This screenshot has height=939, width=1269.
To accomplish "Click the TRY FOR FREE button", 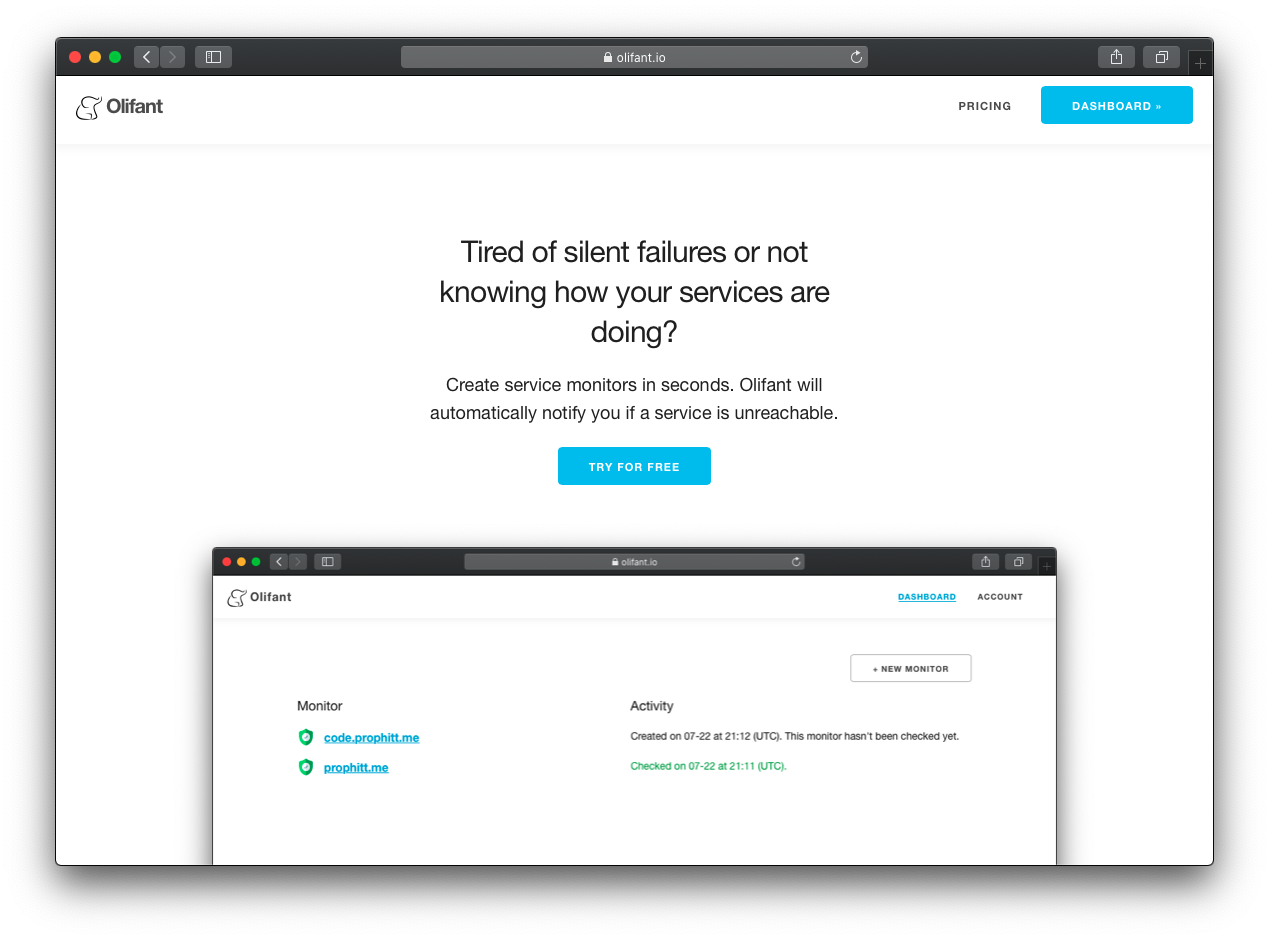I will (x=634, y=466).
